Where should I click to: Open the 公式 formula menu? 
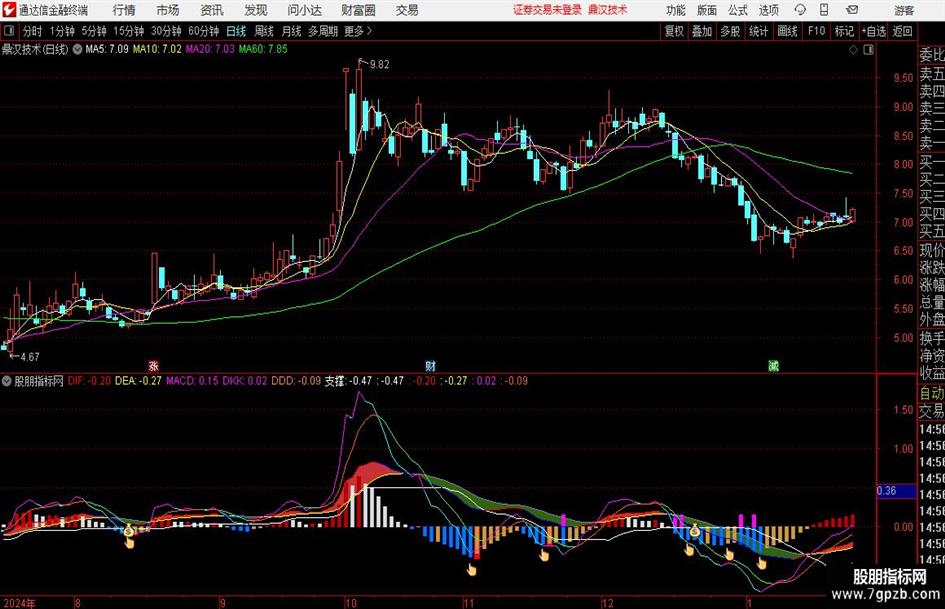[738, 10]
